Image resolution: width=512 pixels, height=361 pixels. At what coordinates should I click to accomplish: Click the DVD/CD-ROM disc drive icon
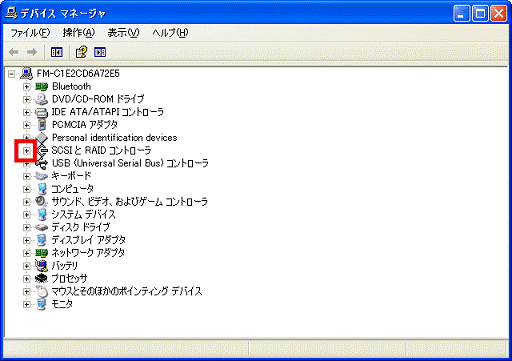coord(42,99)
